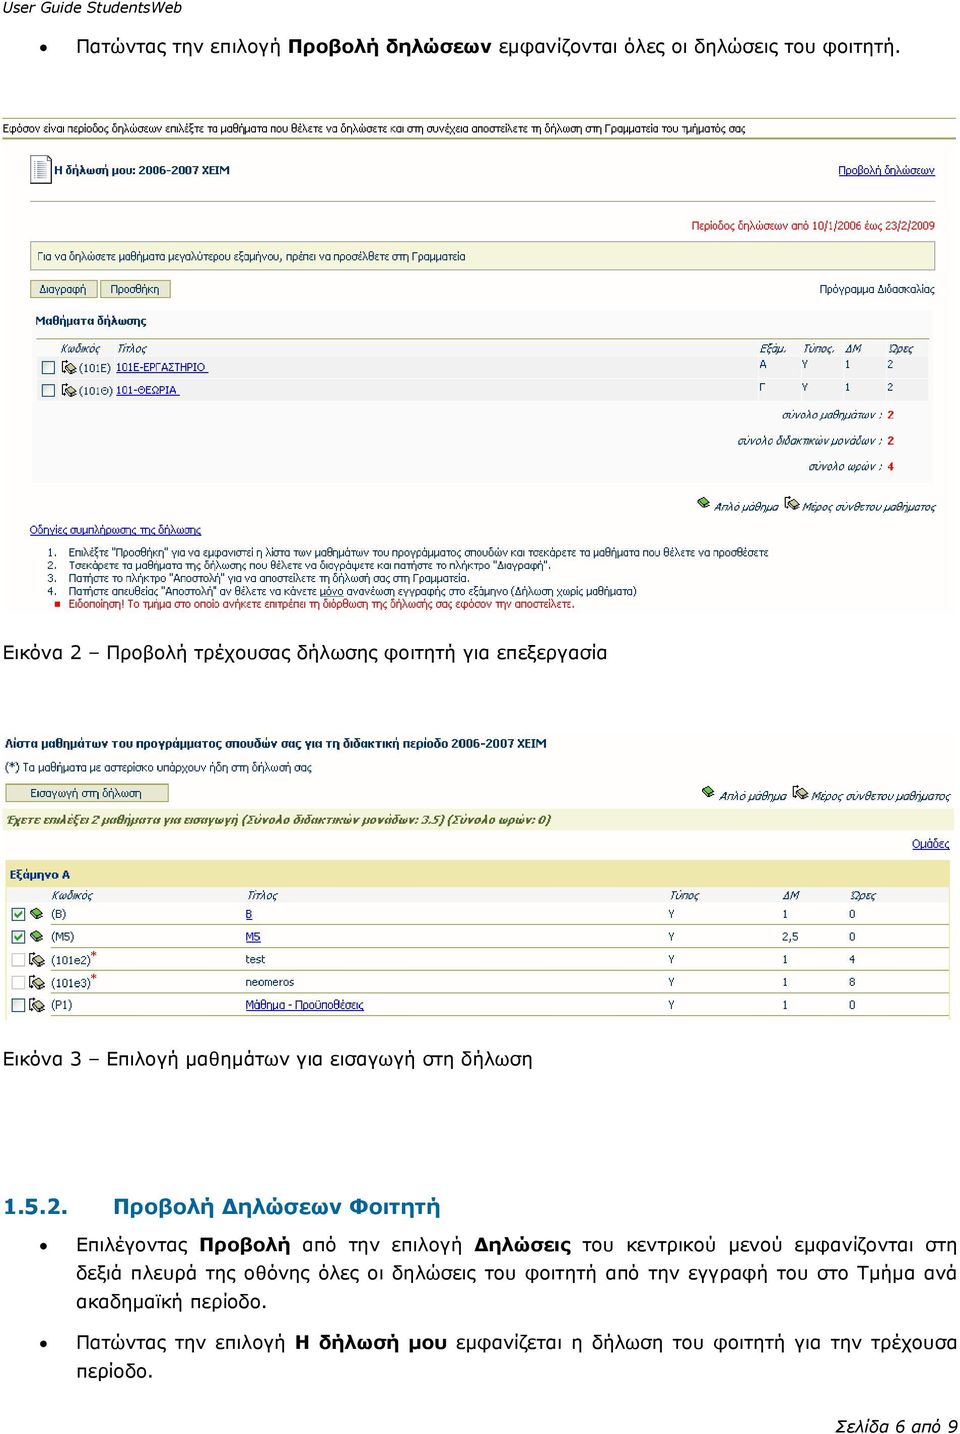Click the Περίοδος δηλώσεων date notice
This screenshot has width=960, height=1434.
tap(813, 226)
